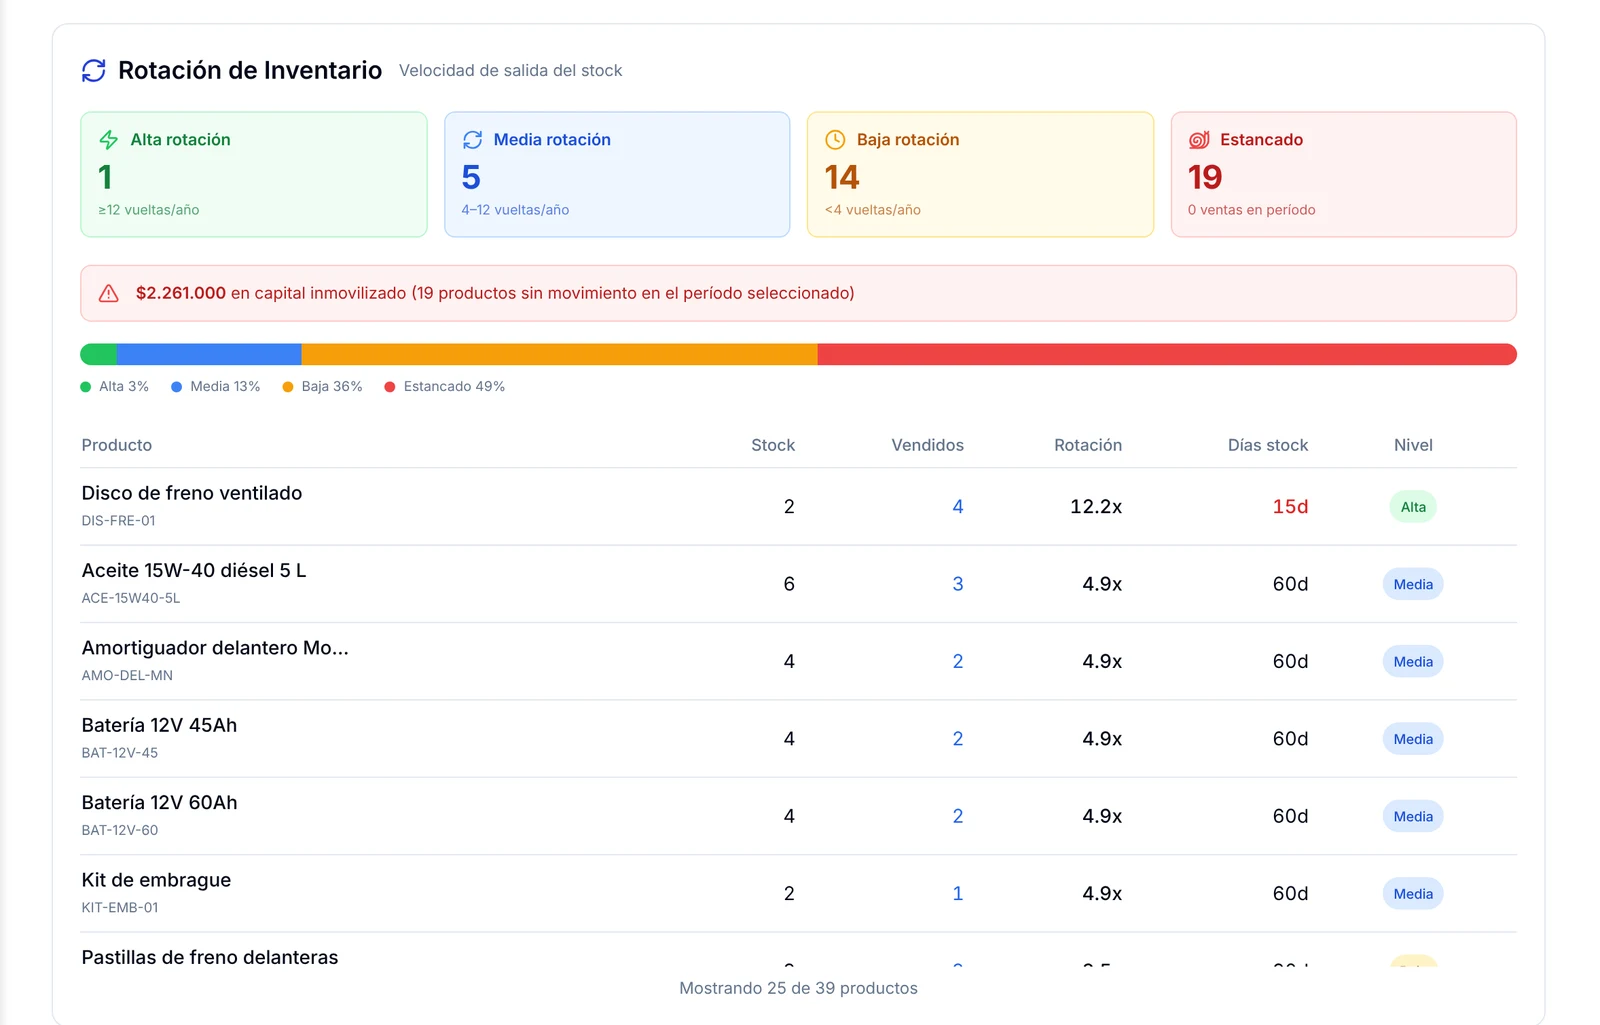Image resolution: width=1600 pixels, height=1025 pixels.
Task: Click the Velocidad de salida del stock subtitle
Action: pos(510,71)
